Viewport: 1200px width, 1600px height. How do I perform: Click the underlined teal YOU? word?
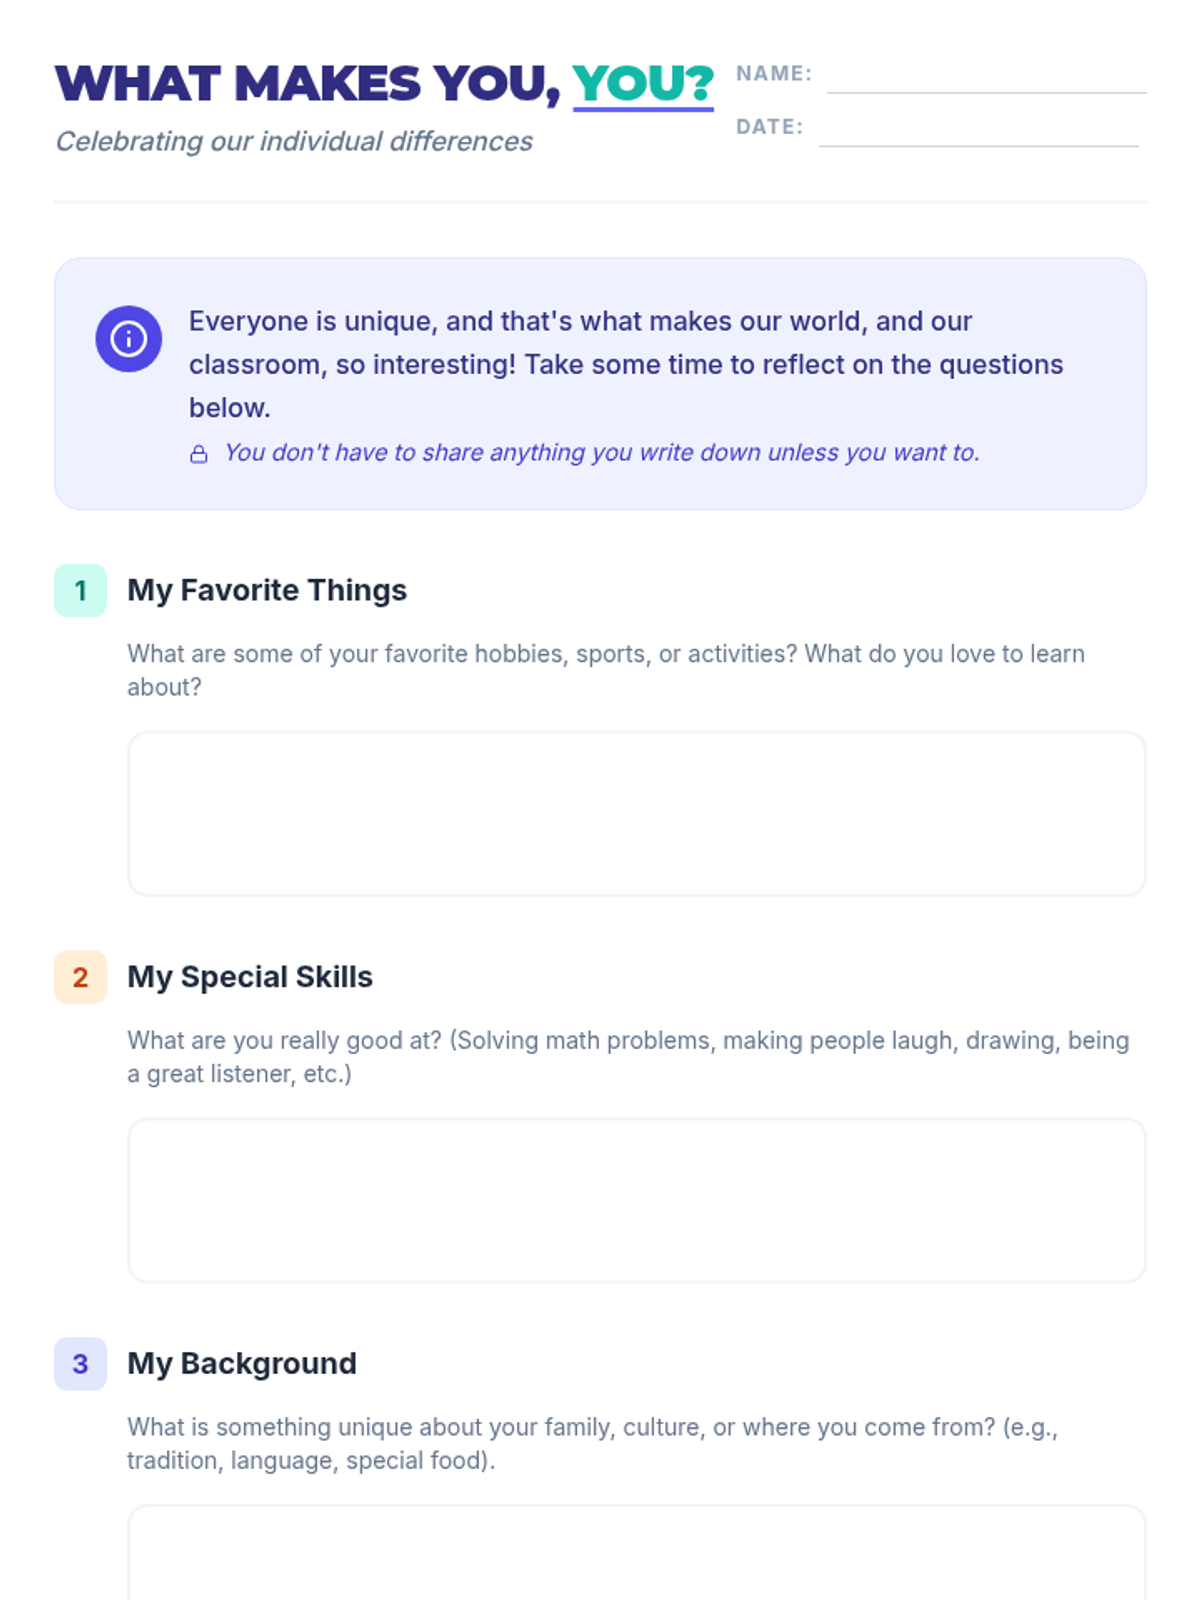click(643, 84)
